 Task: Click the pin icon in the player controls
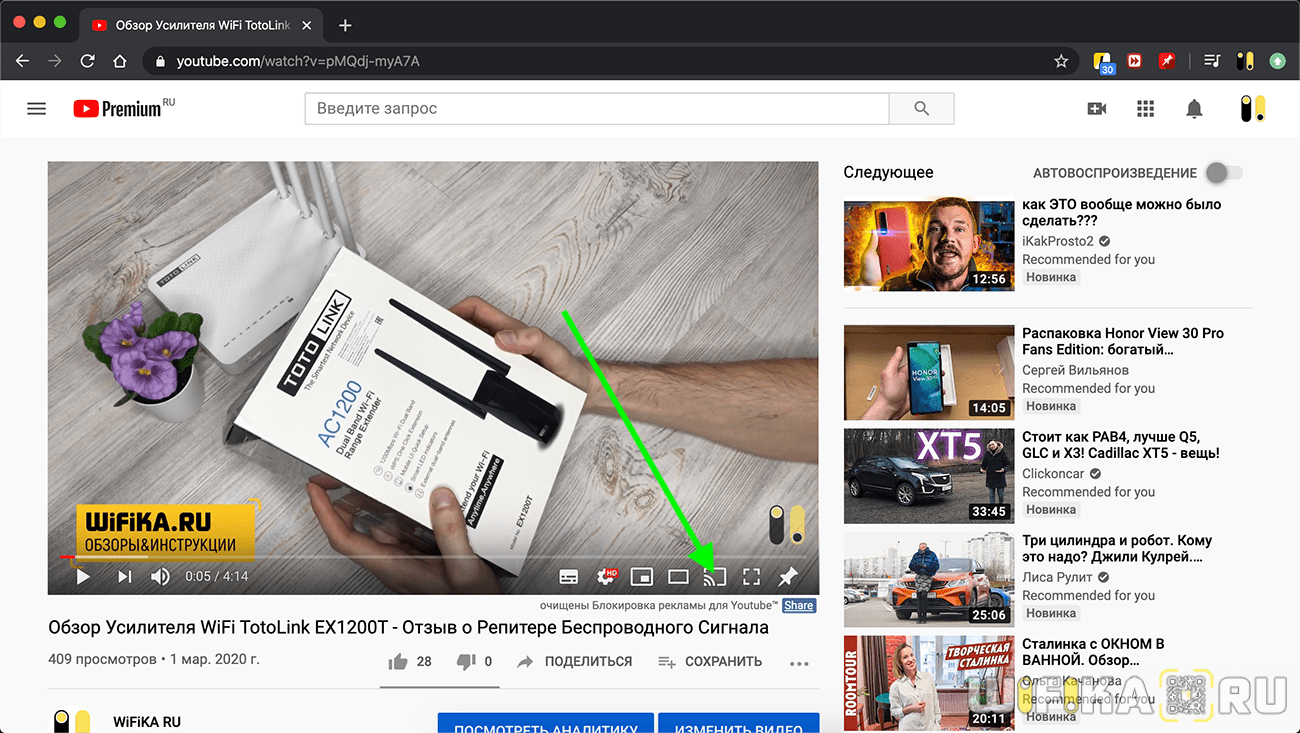(x=788, y=577)
